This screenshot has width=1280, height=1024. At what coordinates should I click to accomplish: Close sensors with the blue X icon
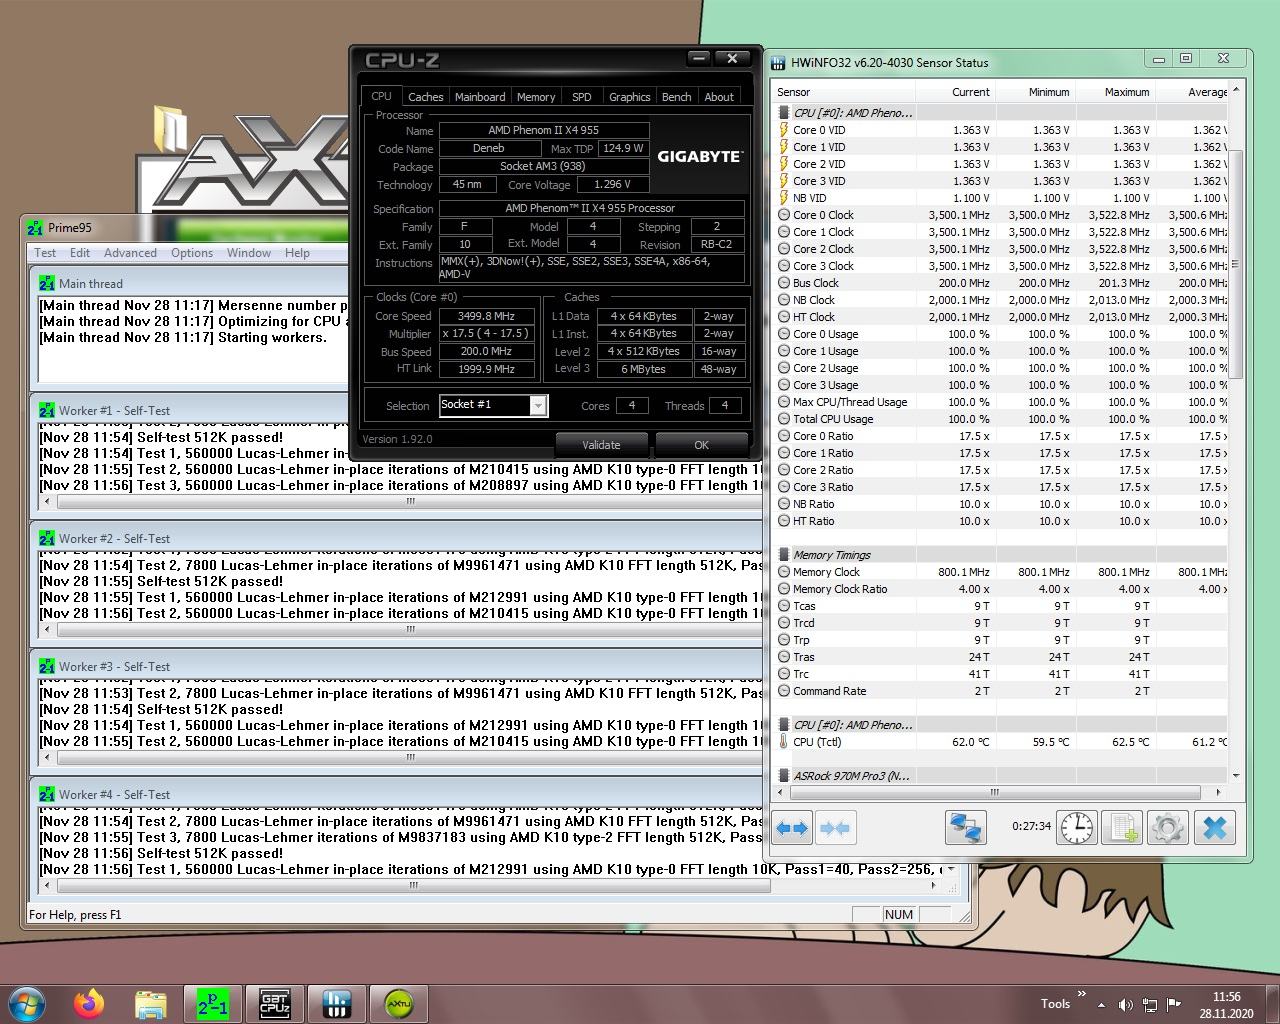(x=1214, y=828)
